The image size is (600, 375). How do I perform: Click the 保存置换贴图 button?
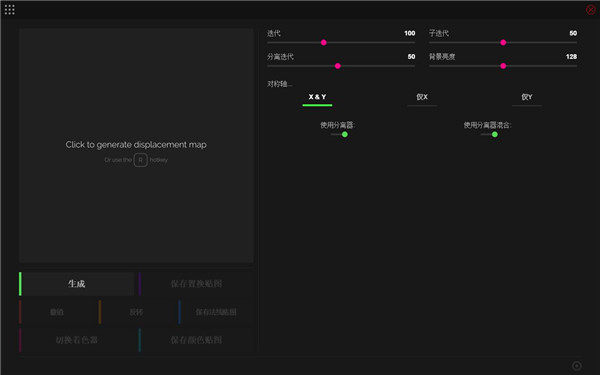pyautogui.click(x=196, y=284)
